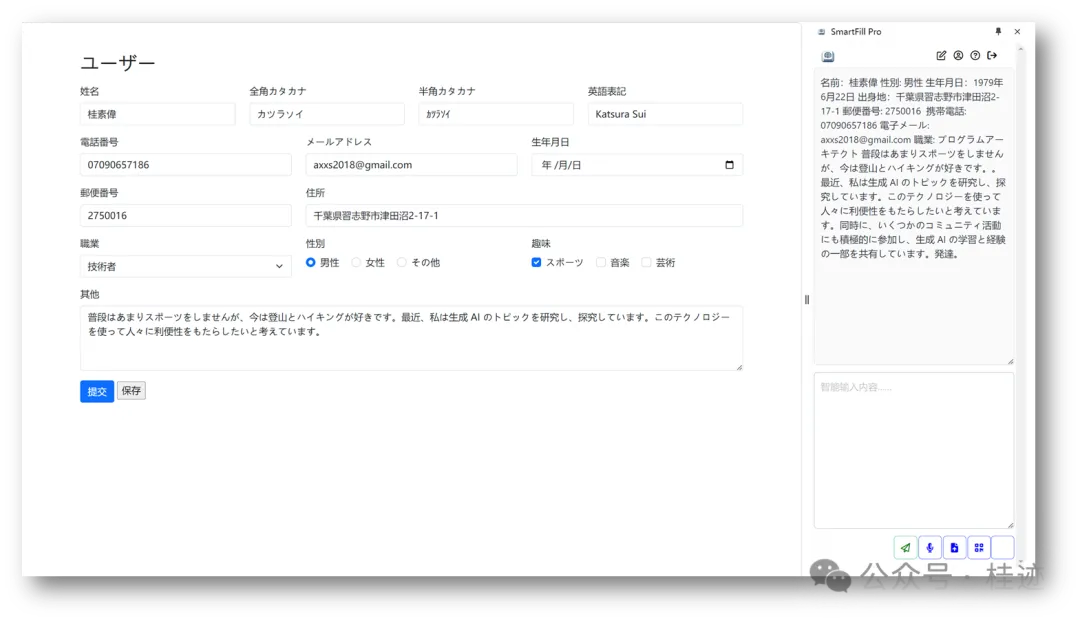The width and height of the screenshot is (1080, 621).
Task: Click the 電話番号 input field
Action: (x=185, y=165)
